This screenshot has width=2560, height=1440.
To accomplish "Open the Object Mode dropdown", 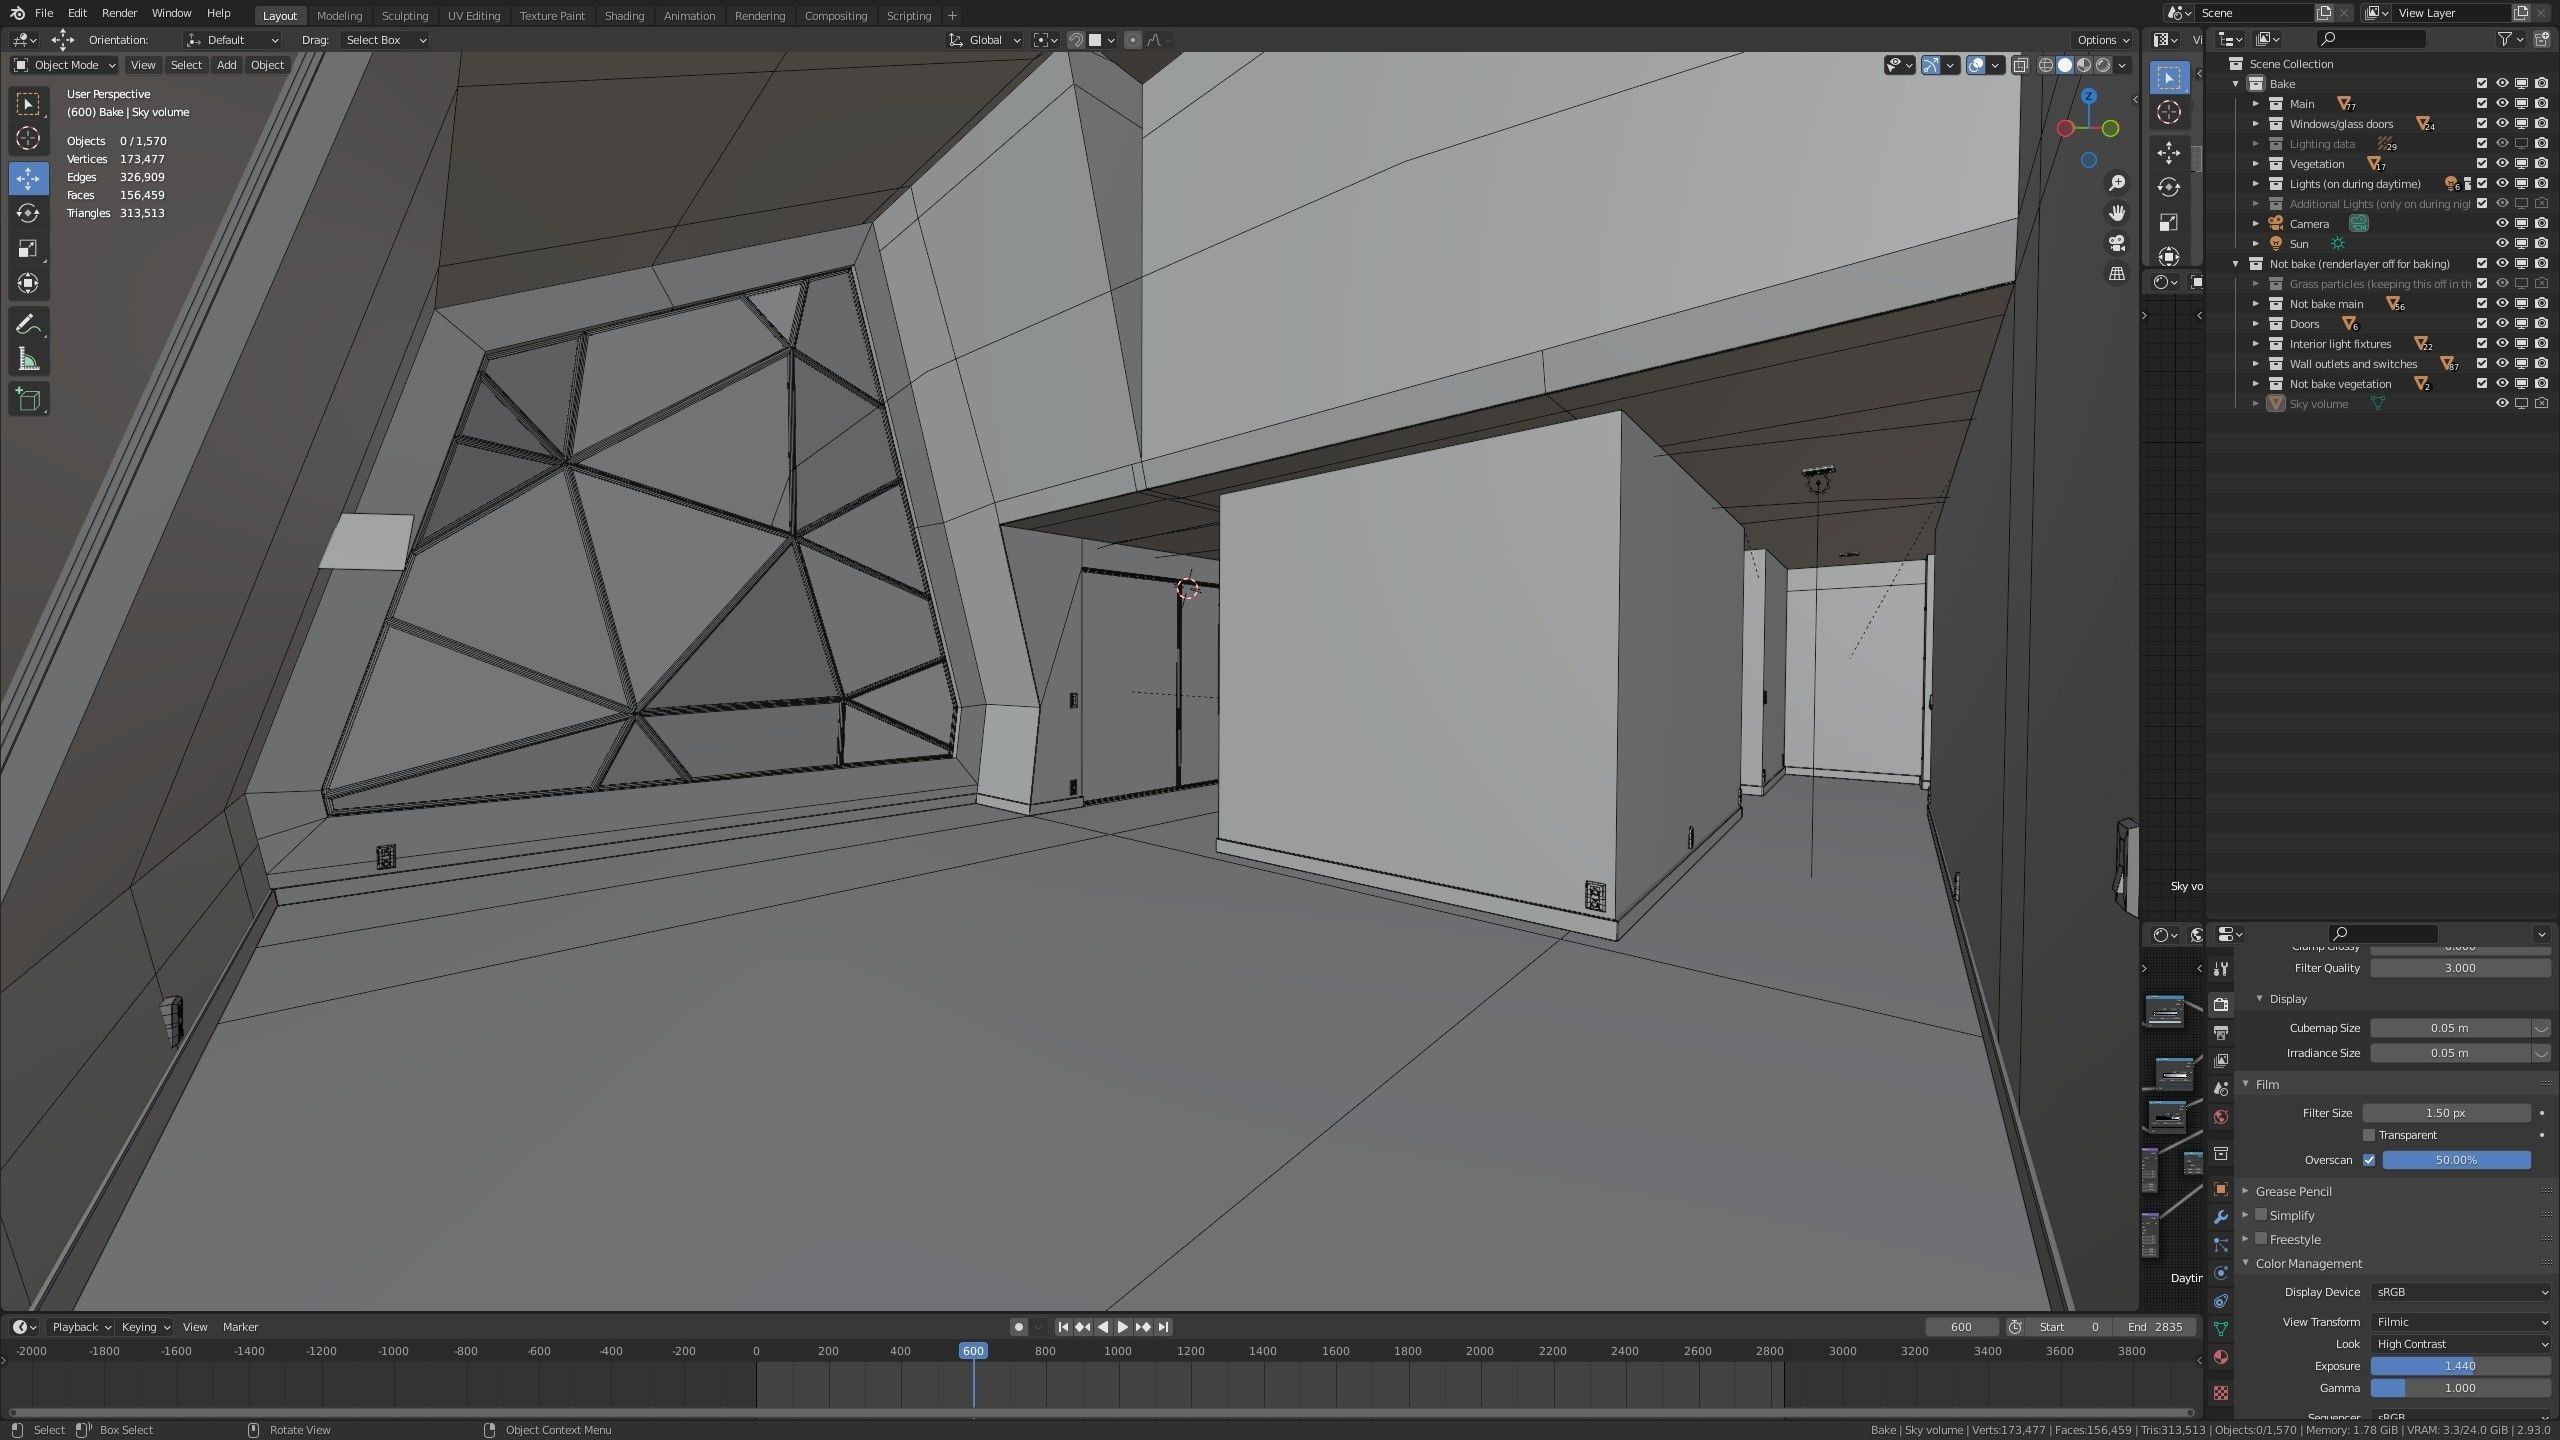I will click(64, 65).
